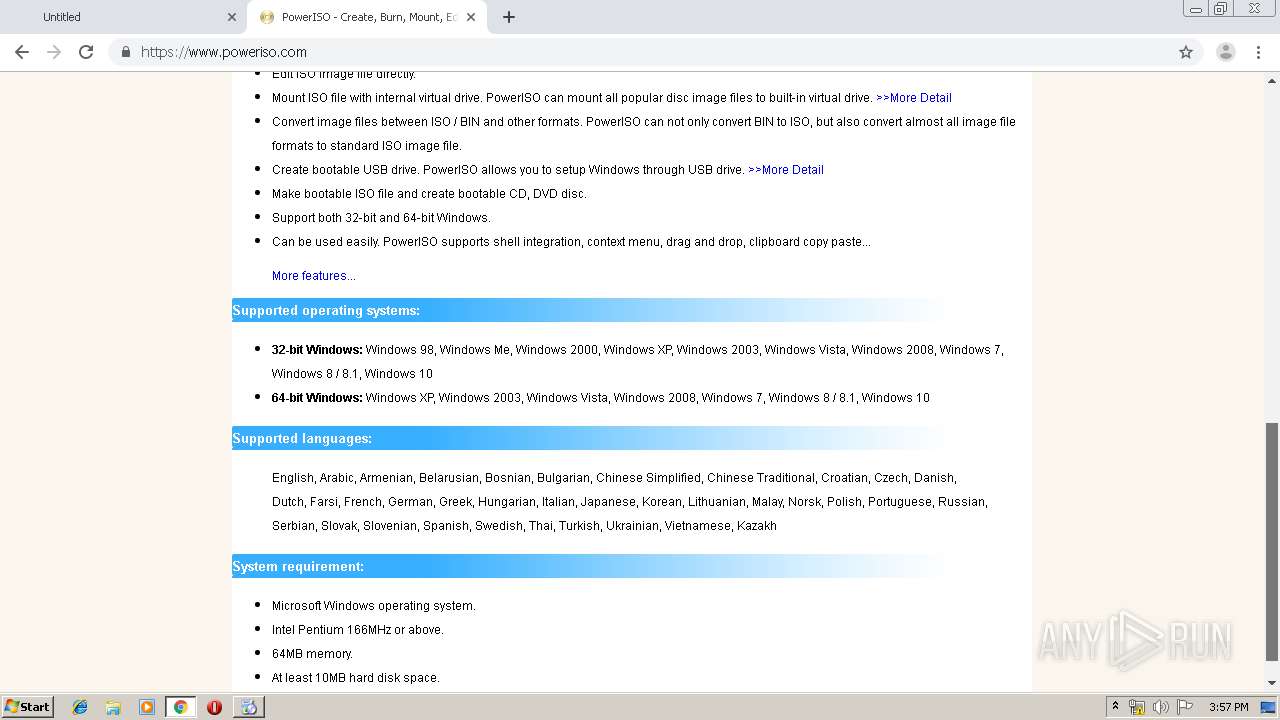The width and height of the screenshot is (1280, 720).
Task: Click the 'Can be used easily' feature line
Action: [571, 242]
